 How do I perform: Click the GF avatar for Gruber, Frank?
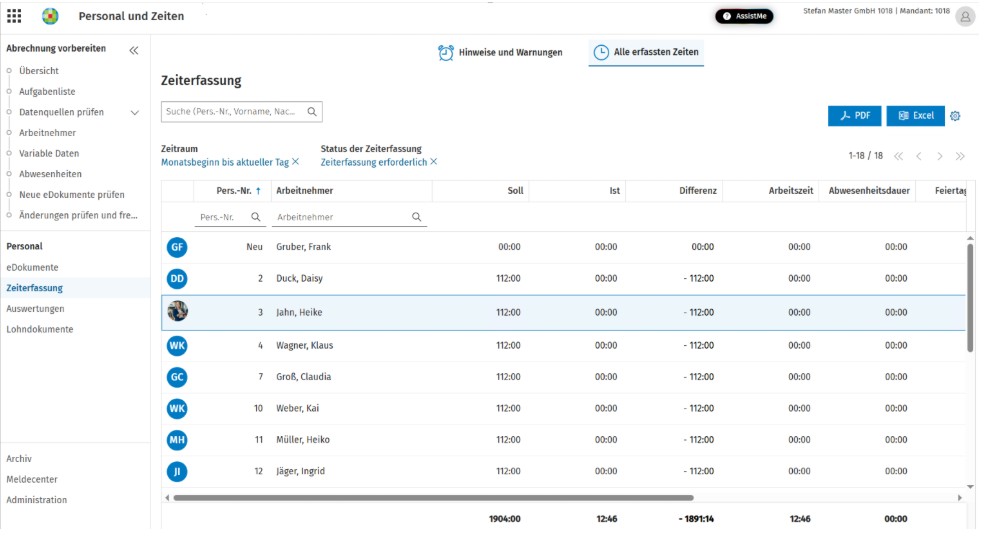pos(177,247)
